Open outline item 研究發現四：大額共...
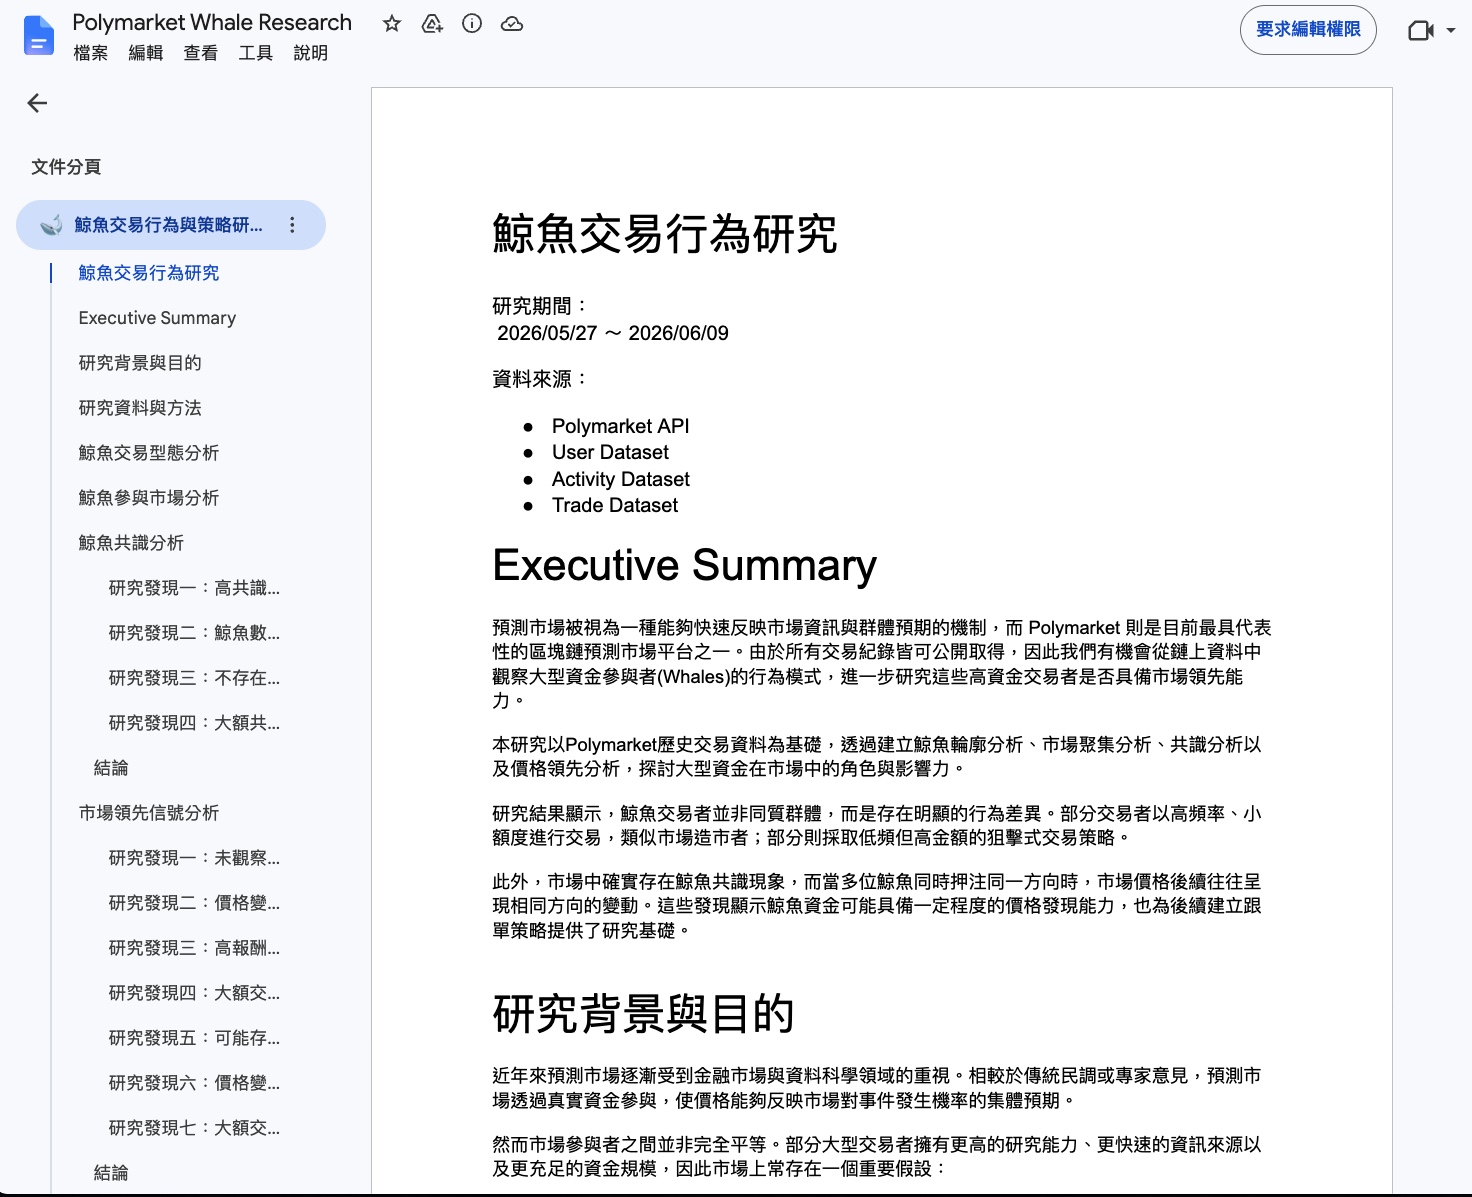The height and width of the screenshot is (1197, 1472). point(194,723)
